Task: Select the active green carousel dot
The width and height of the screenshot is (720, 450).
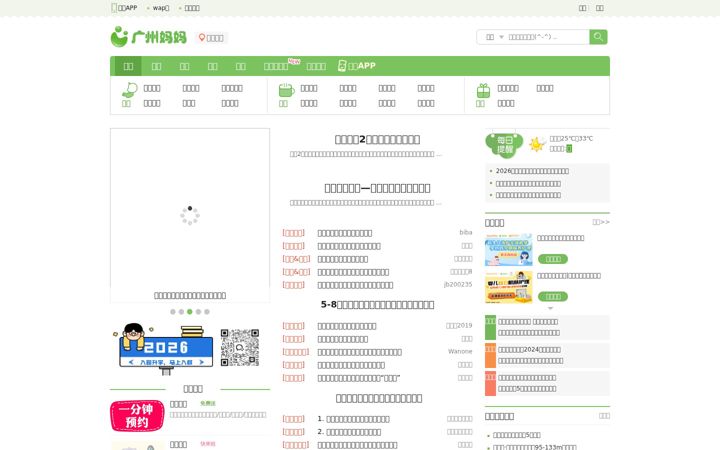Action: (x=190, y=312)
